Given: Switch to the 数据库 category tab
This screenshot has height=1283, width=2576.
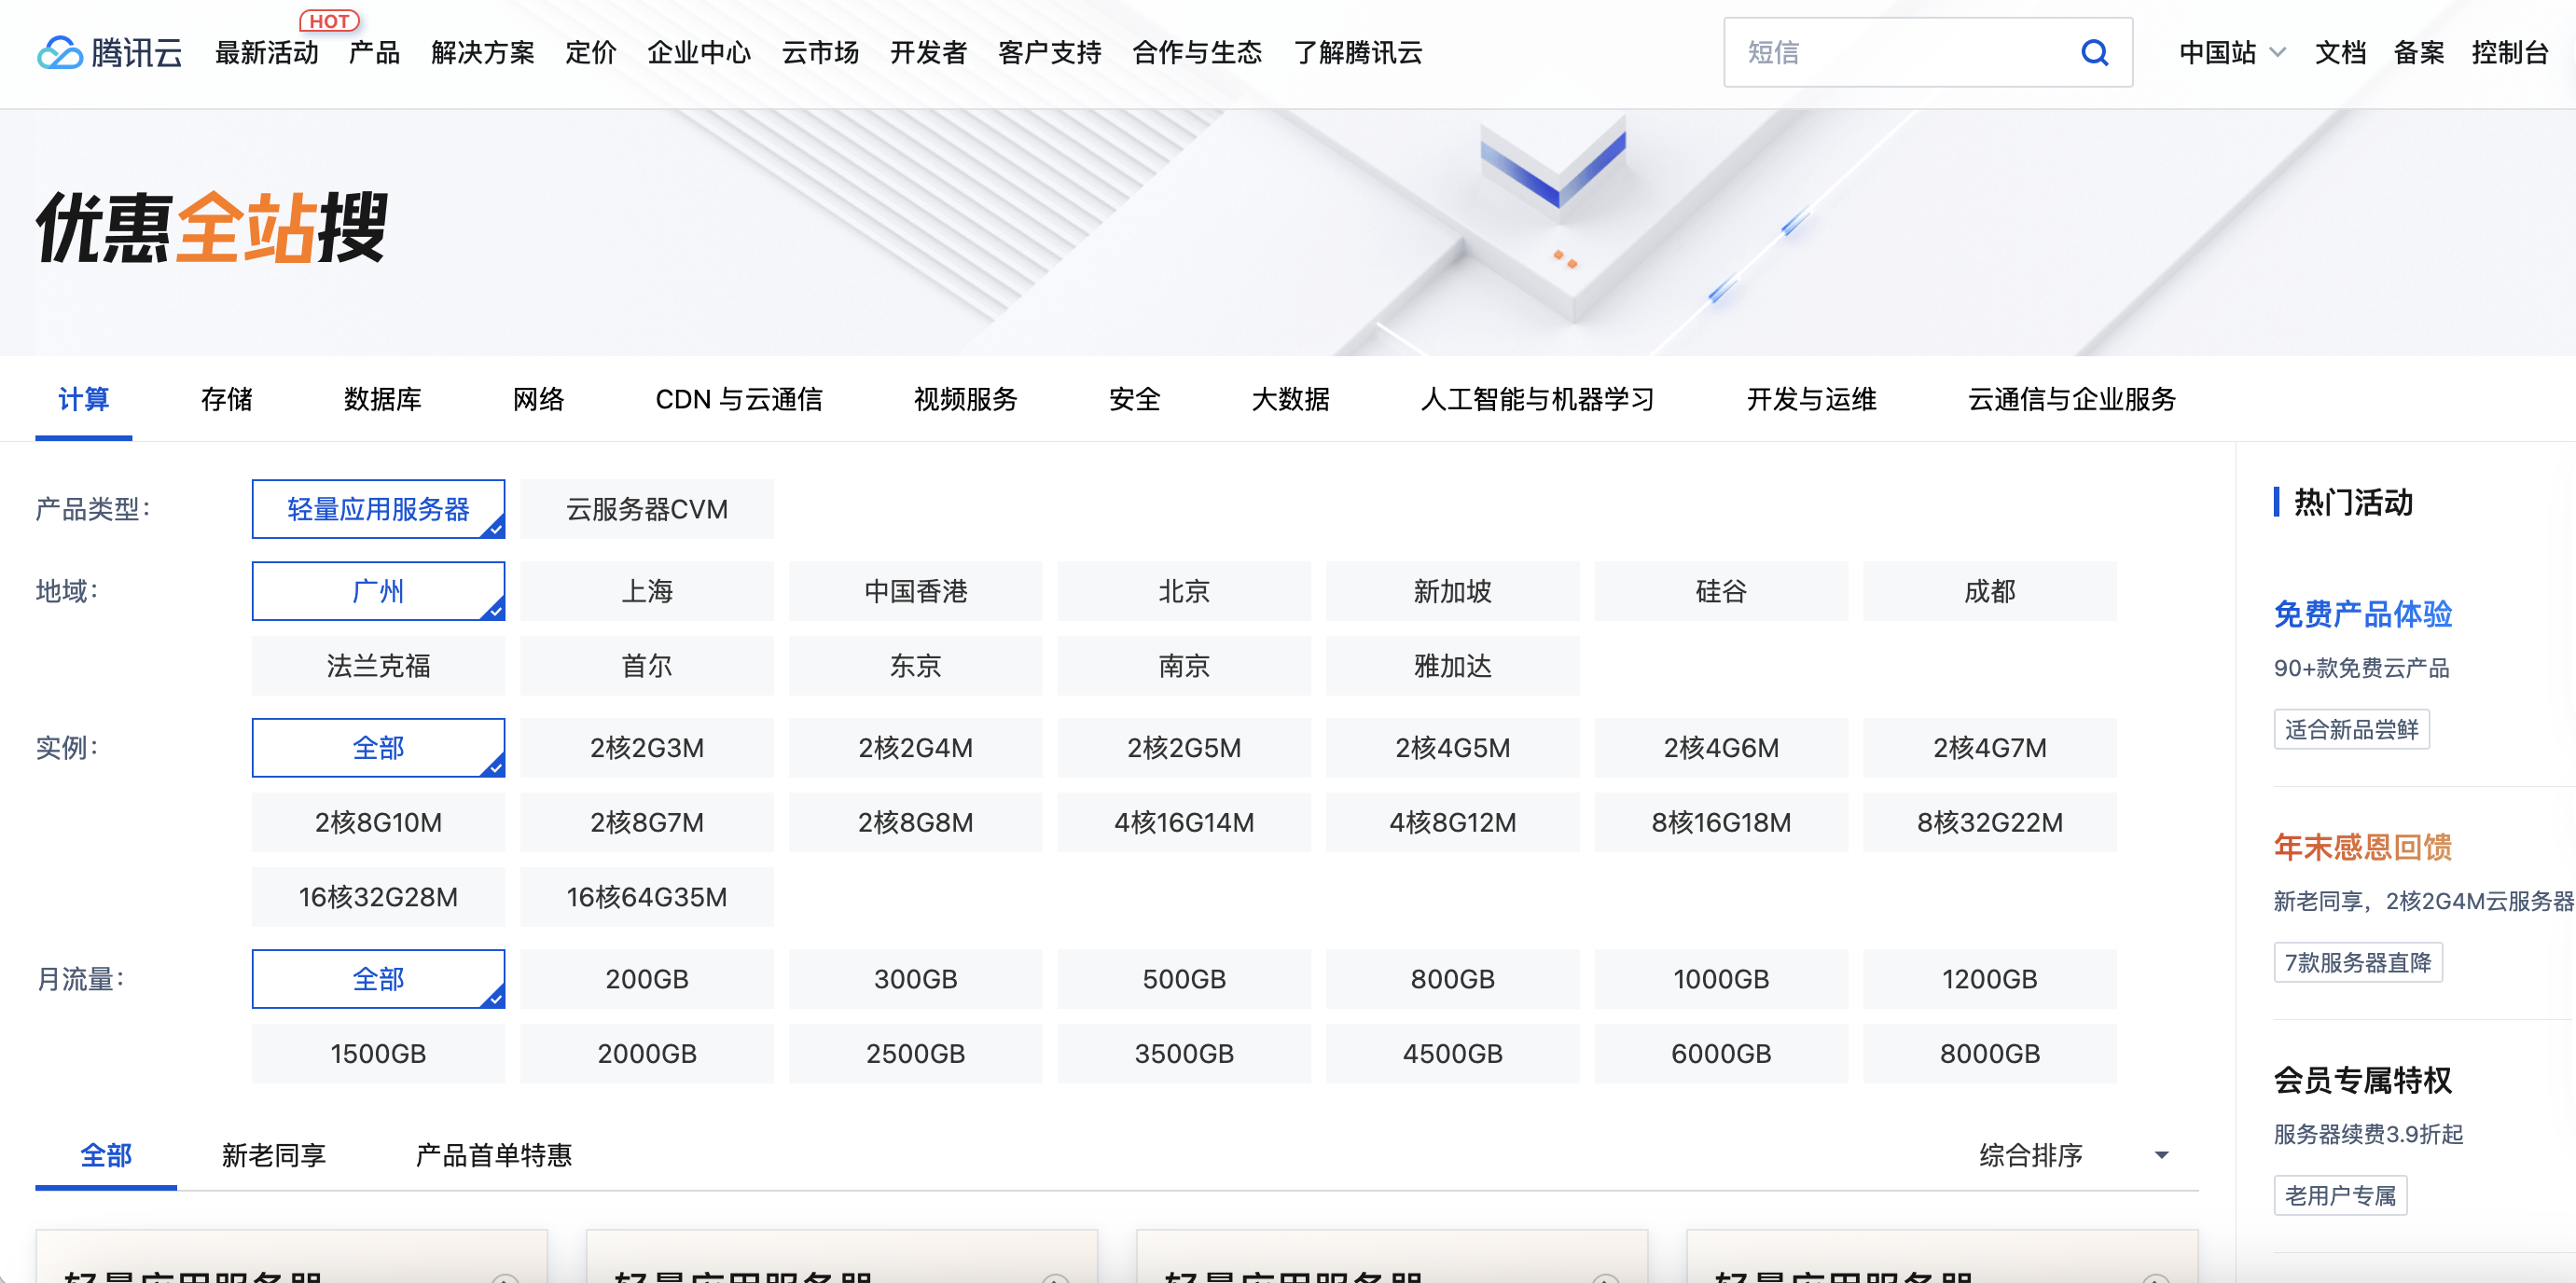Looking at the screenshot, I should coord(383,399).
